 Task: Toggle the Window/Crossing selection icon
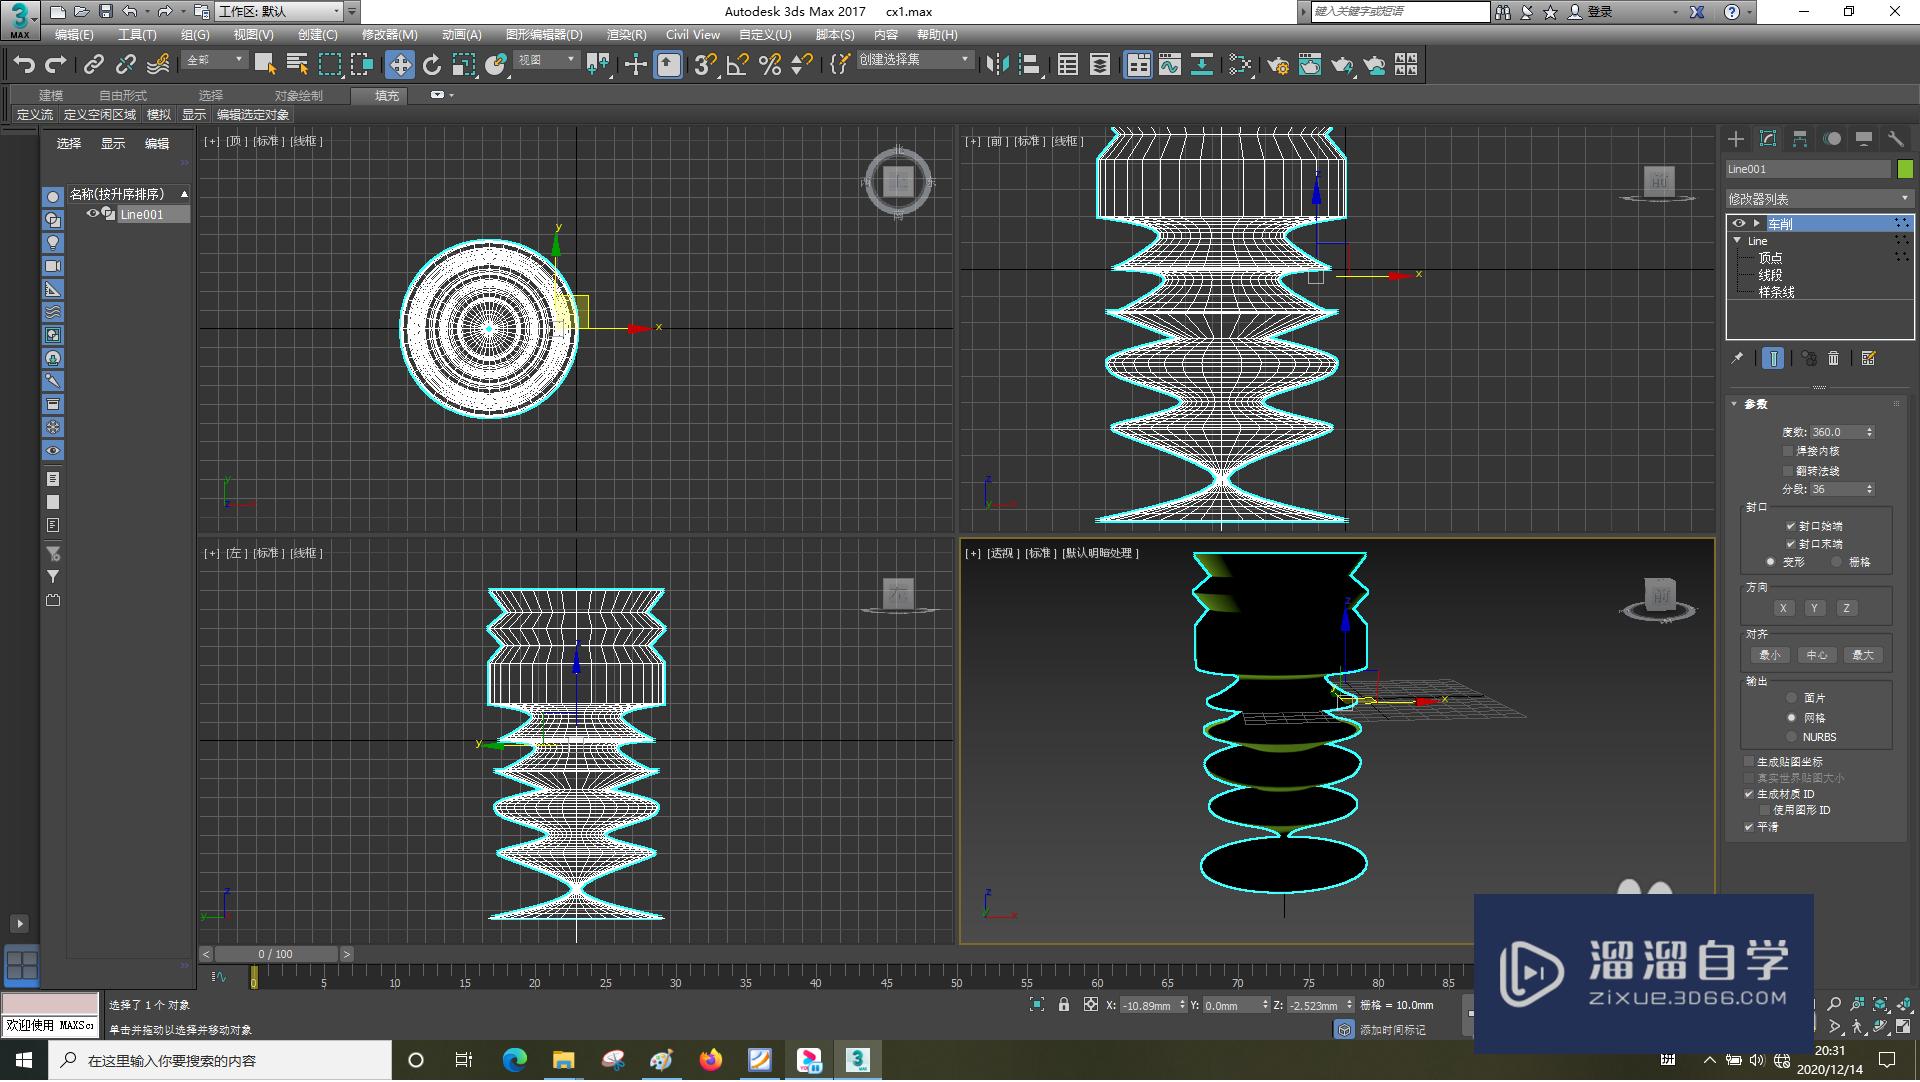[361, 65]
